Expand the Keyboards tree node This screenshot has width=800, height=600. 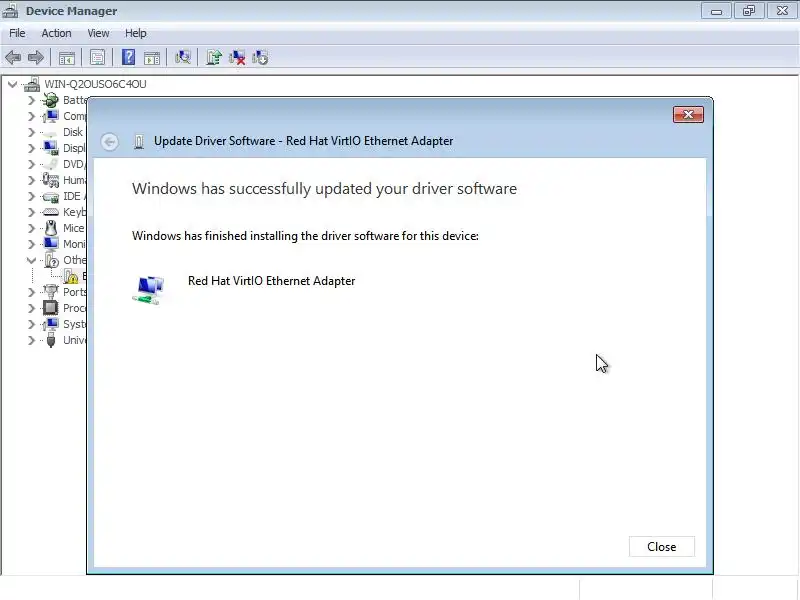tap(32, 212)
